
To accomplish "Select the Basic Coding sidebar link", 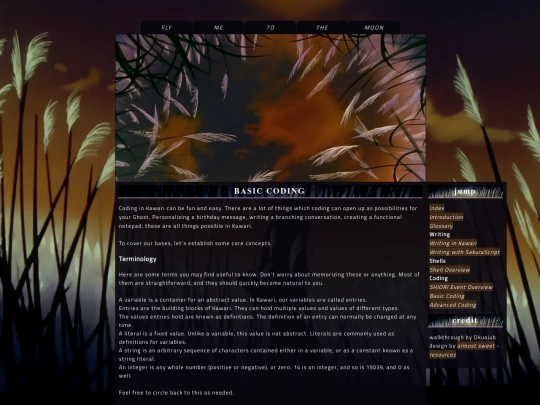I will pos(447,296).
